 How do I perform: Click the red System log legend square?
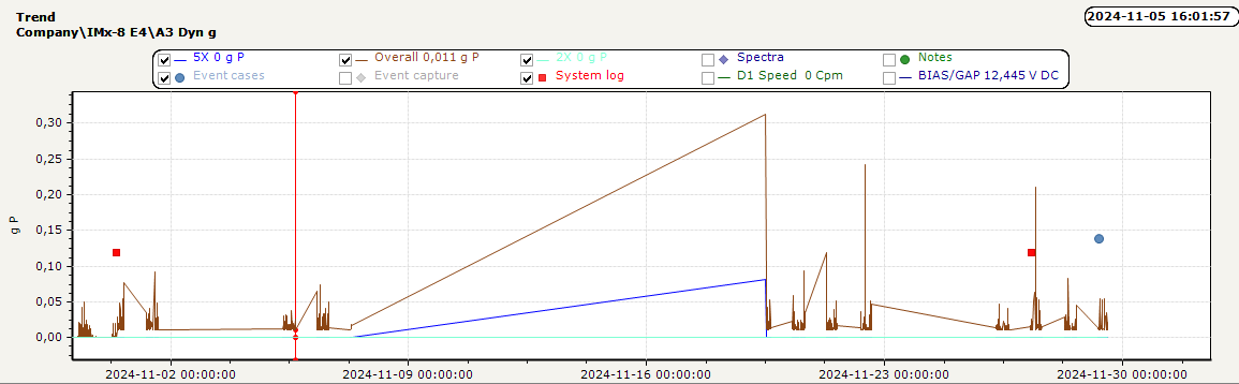tap(542, 77)
